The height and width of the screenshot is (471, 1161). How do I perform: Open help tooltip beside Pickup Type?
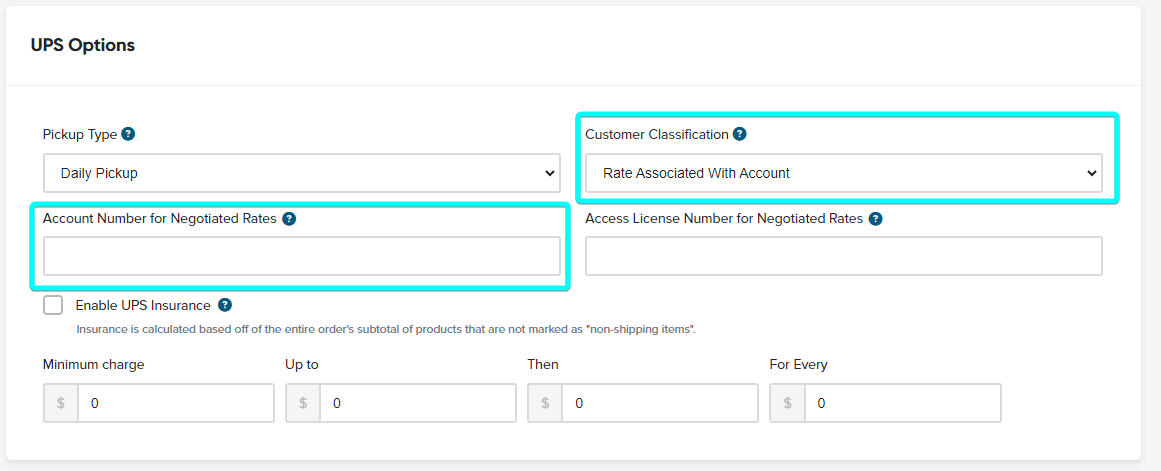[x=128, y=134]
